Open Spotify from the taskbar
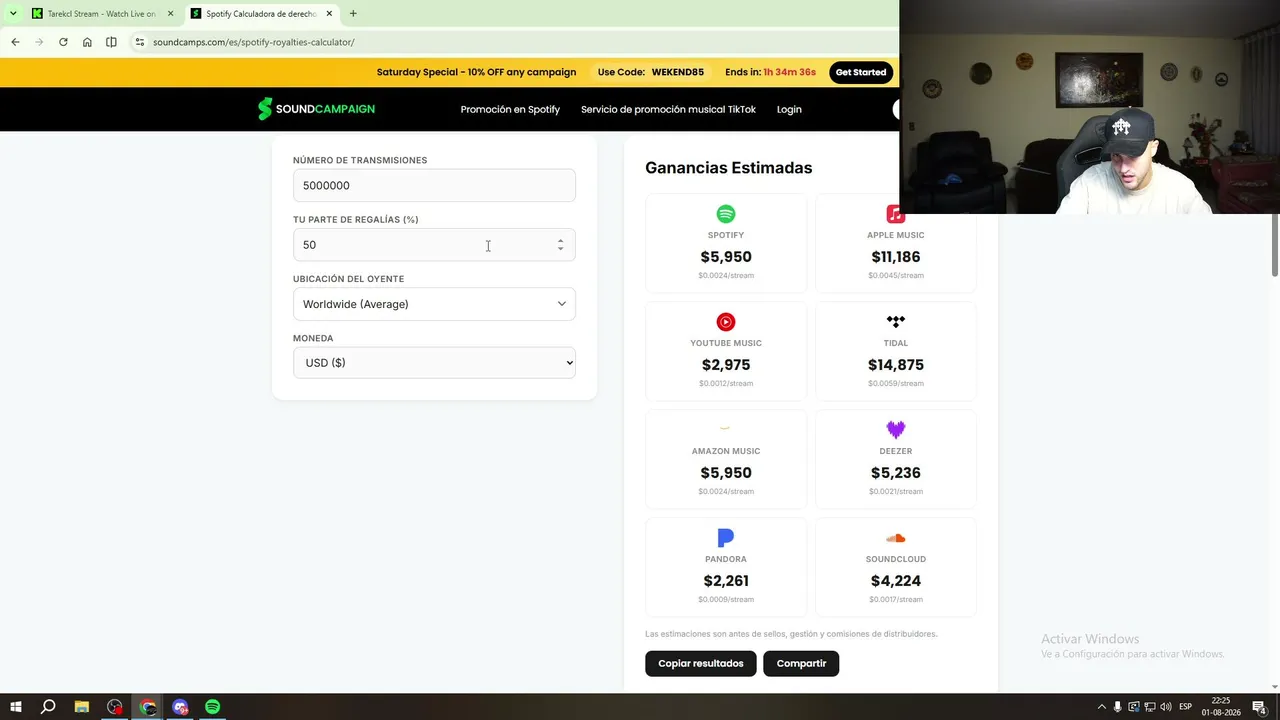Screen dimensions: 1280x720 (213, 707)
